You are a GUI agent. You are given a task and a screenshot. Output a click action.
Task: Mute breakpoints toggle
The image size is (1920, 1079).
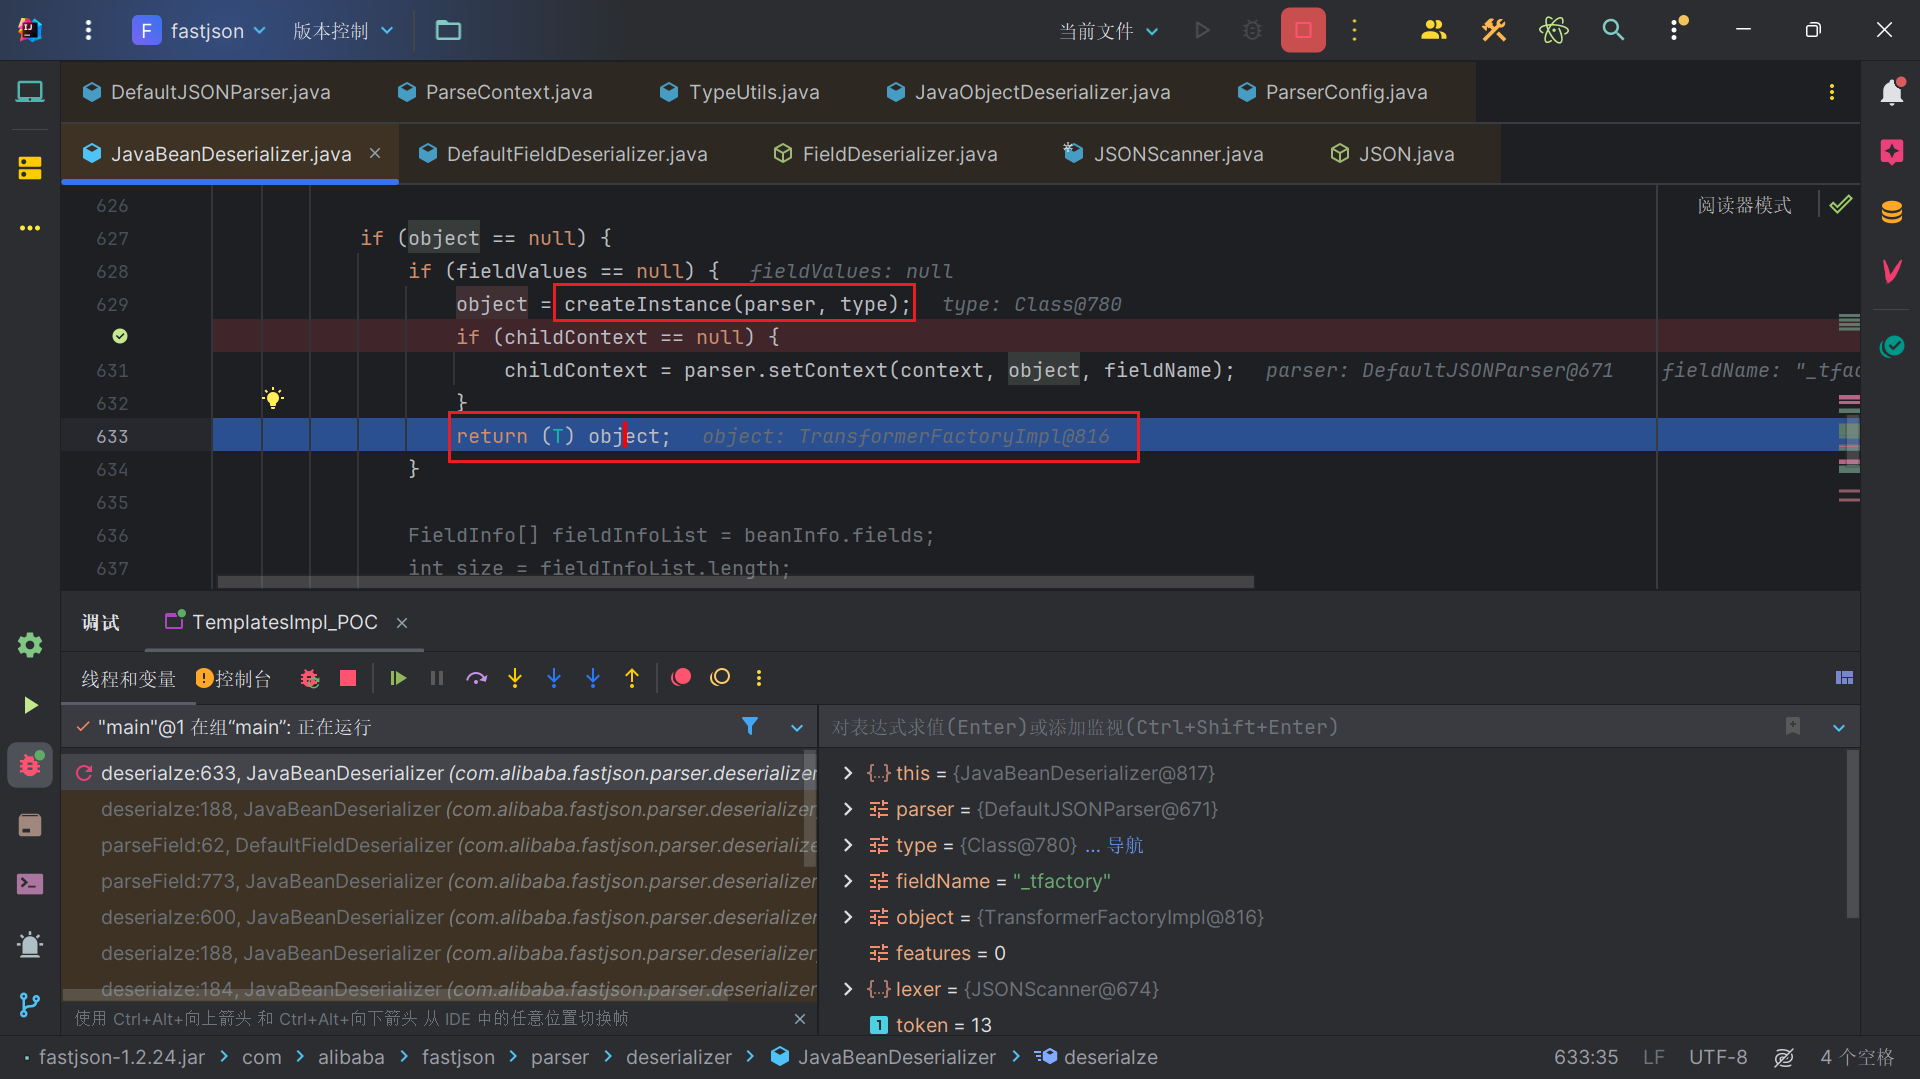pos(720,678)
